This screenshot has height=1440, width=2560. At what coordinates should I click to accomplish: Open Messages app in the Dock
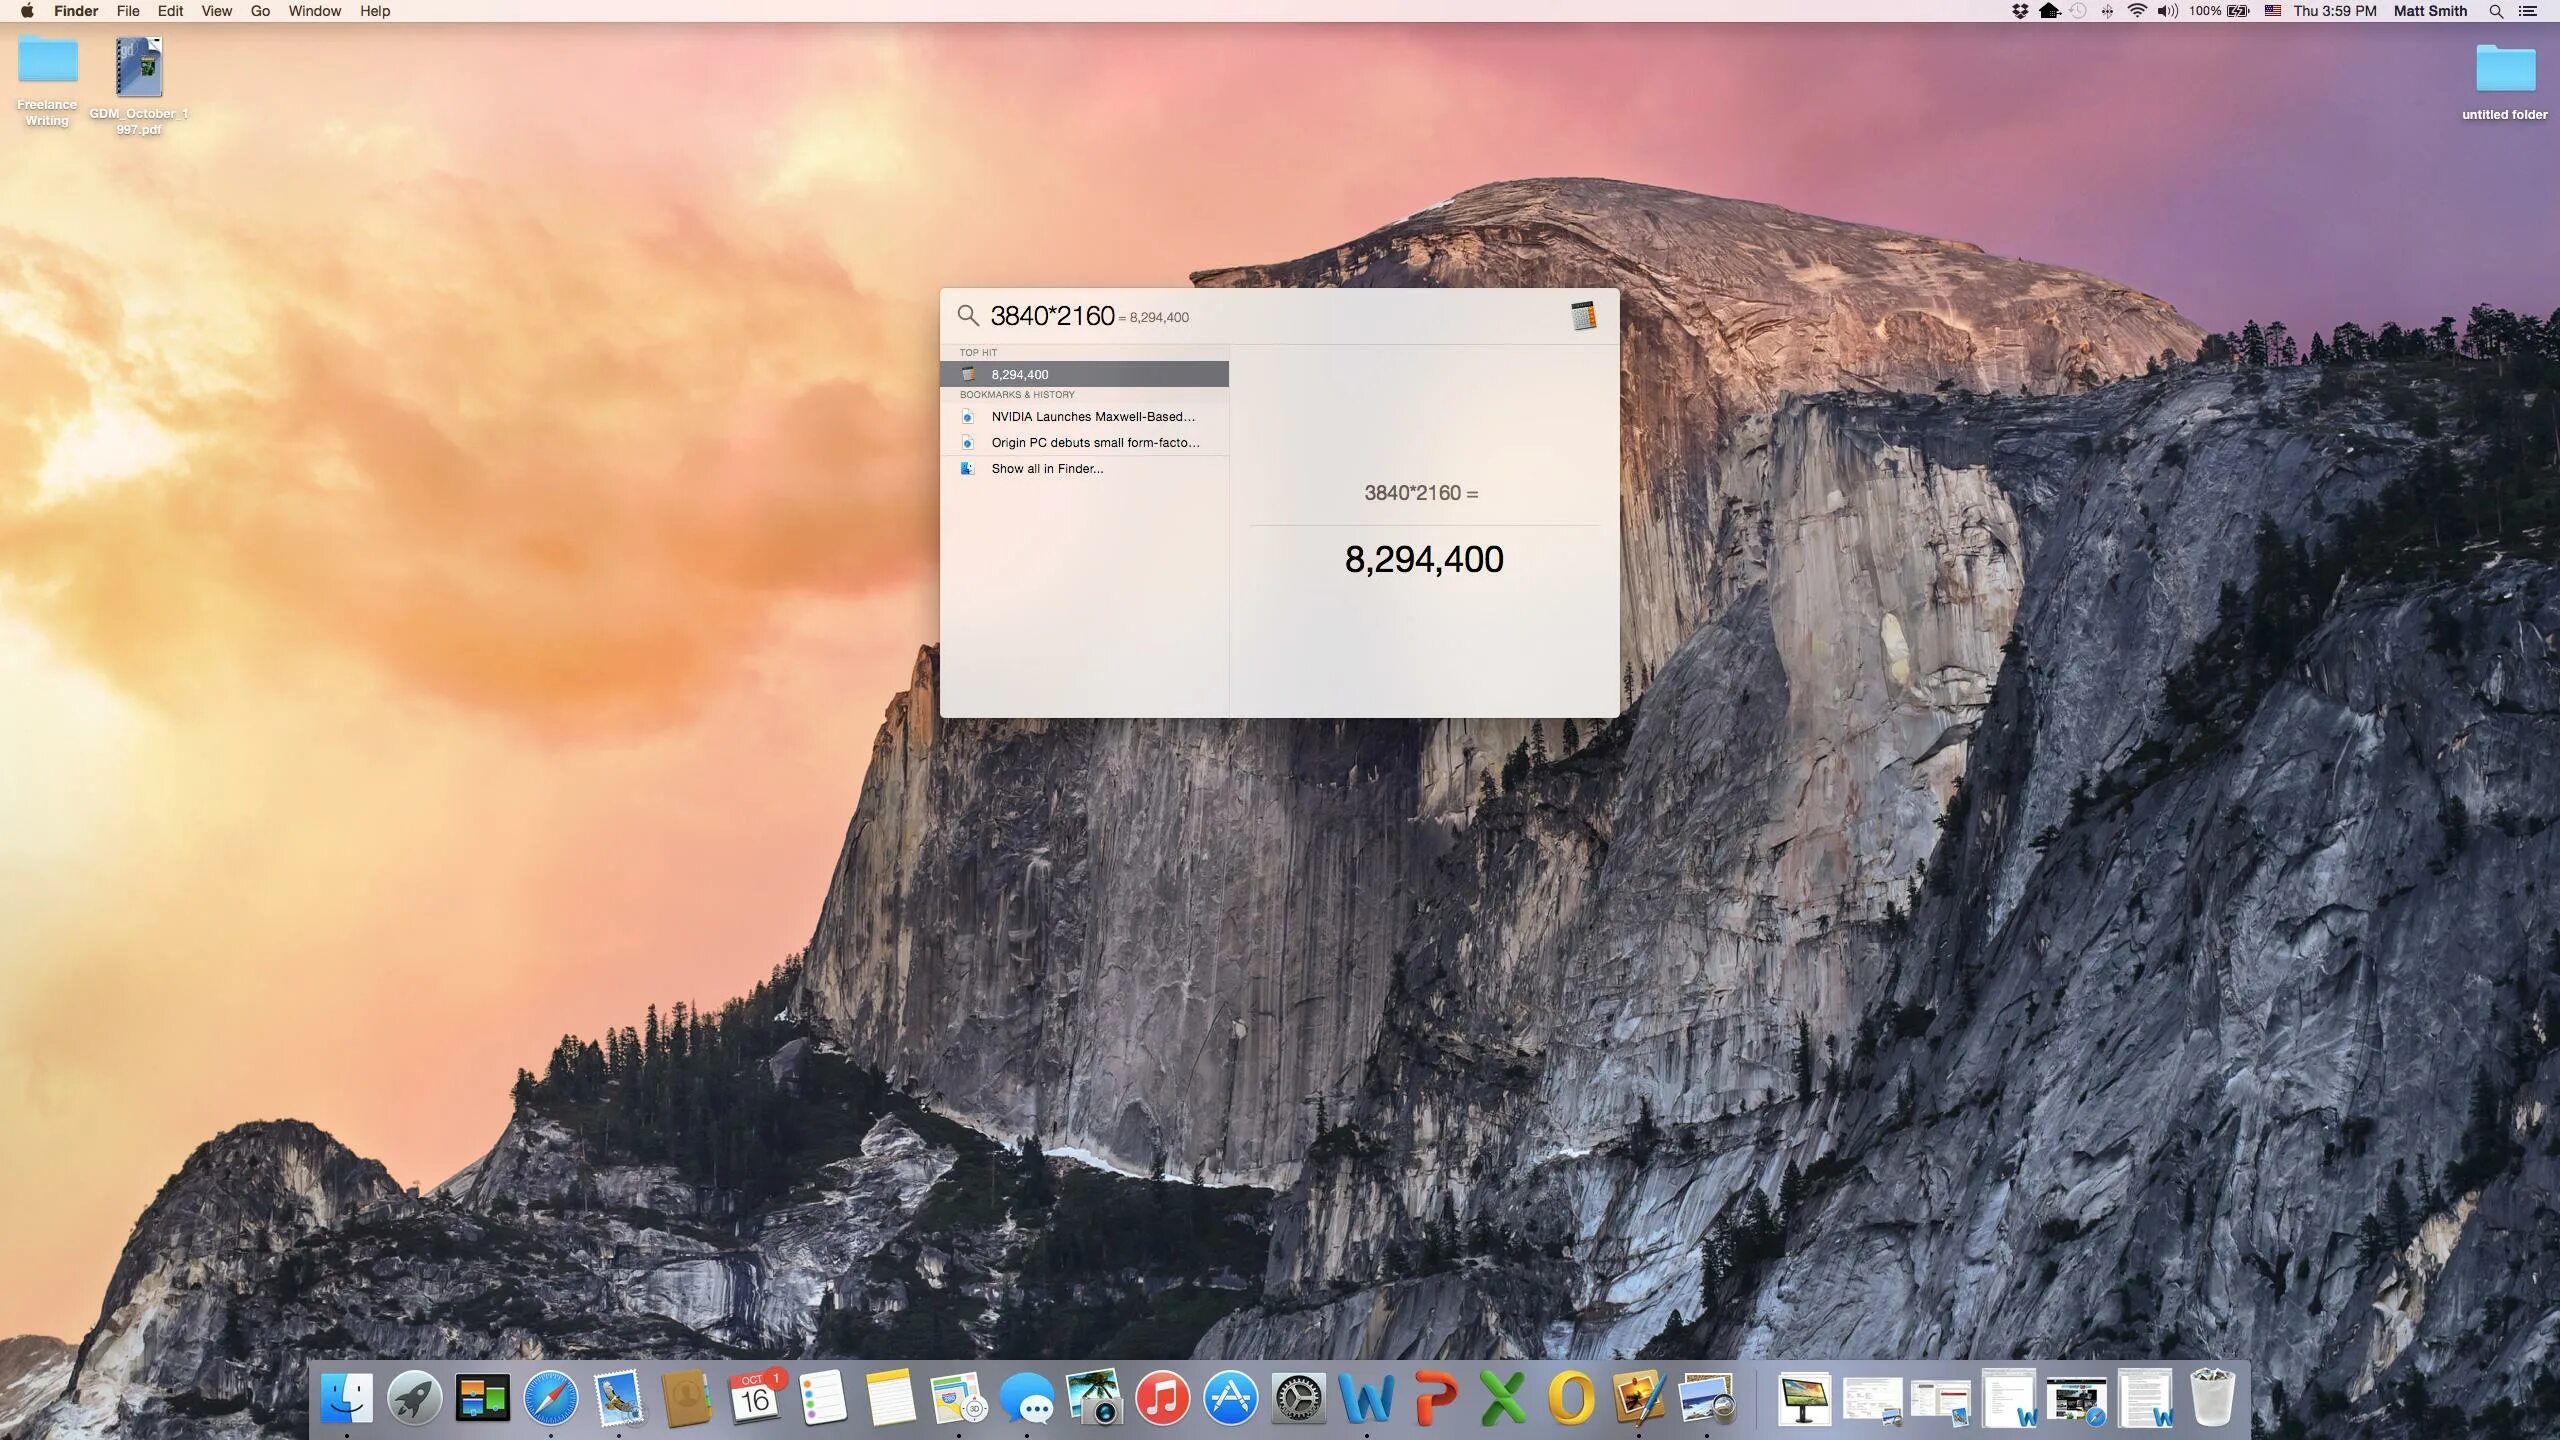1027,1397
